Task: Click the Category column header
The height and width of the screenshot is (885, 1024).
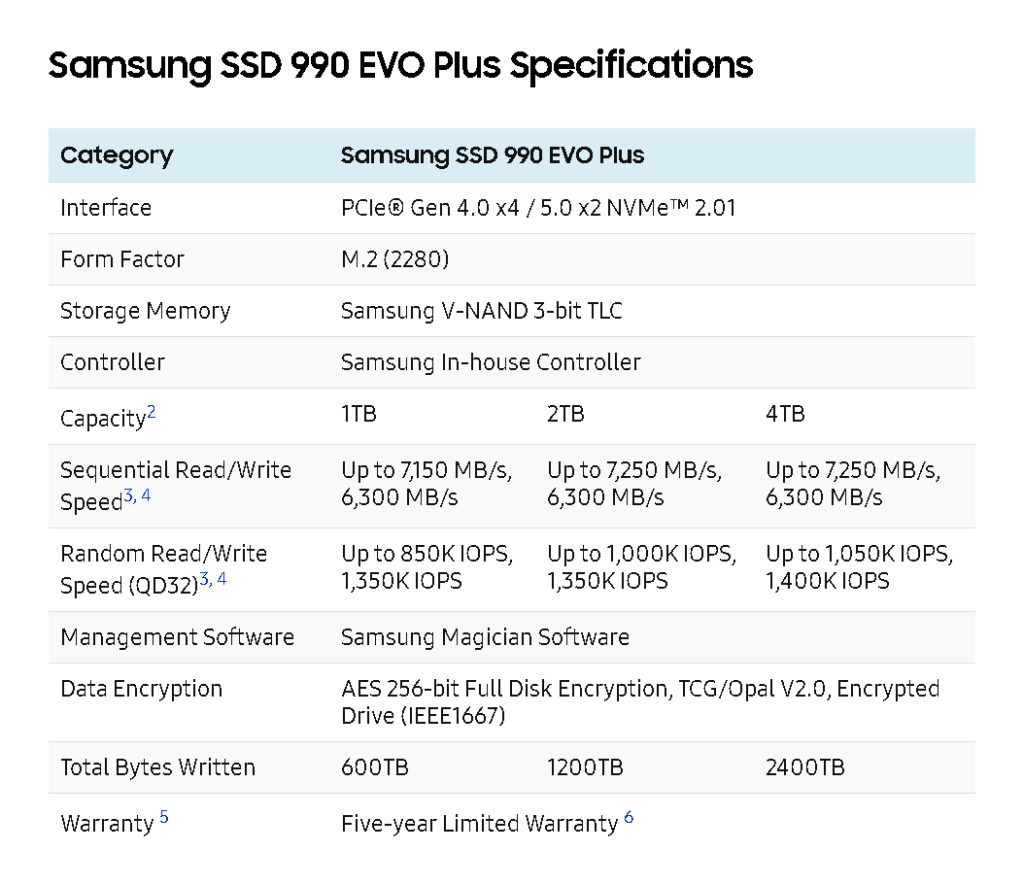Action: (x=116, y=155)
